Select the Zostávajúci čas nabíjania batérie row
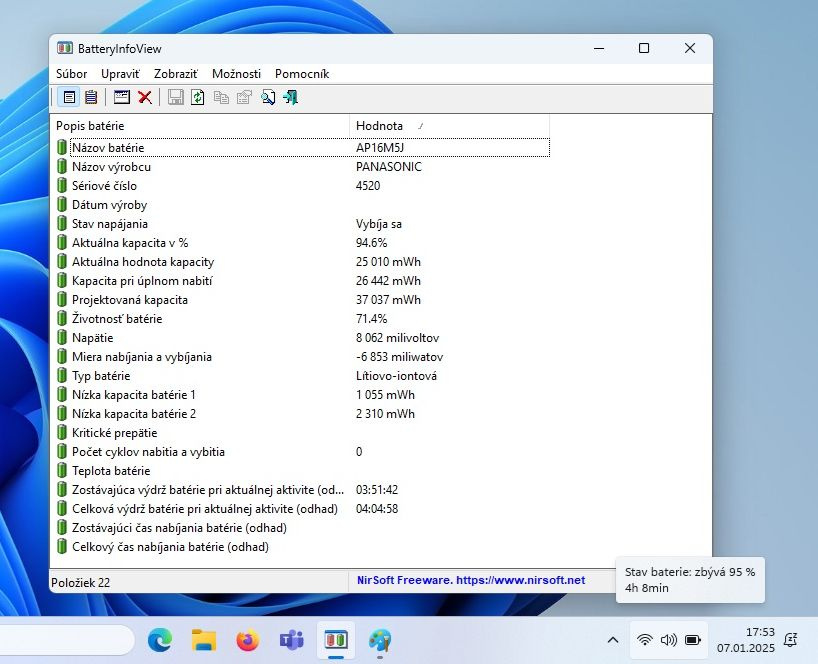This screenshot has width=818, height=664. 302,527
